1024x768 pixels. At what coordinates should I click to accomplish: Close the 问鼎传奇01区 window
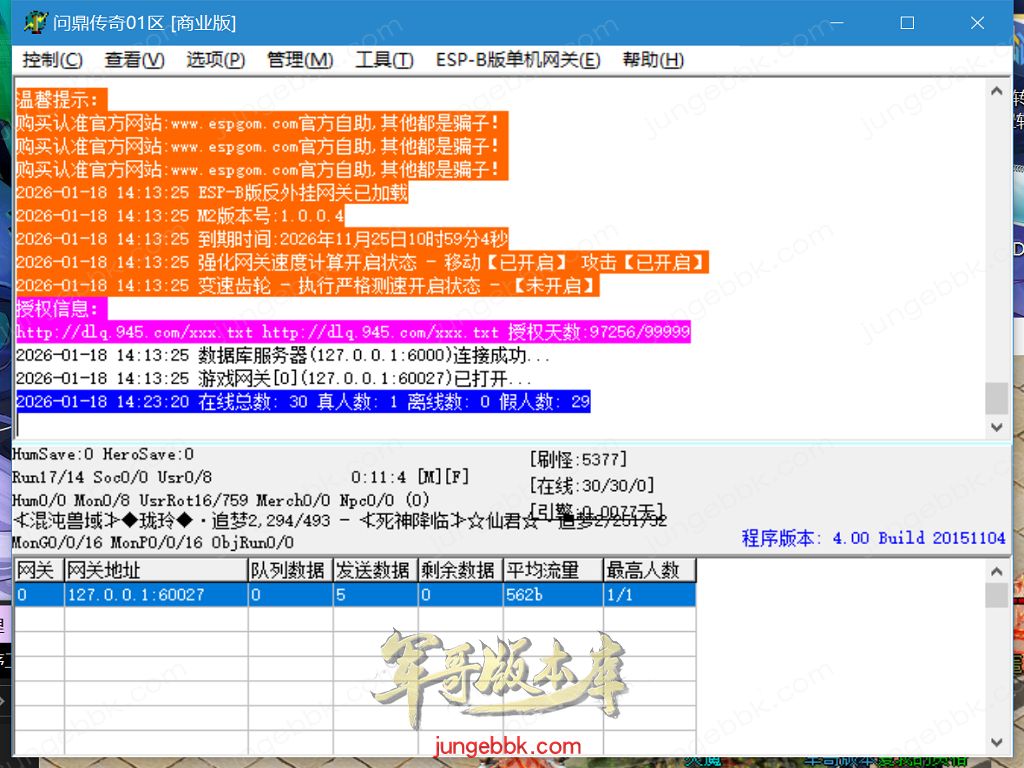pyautogui.click(x=977, y=23)
